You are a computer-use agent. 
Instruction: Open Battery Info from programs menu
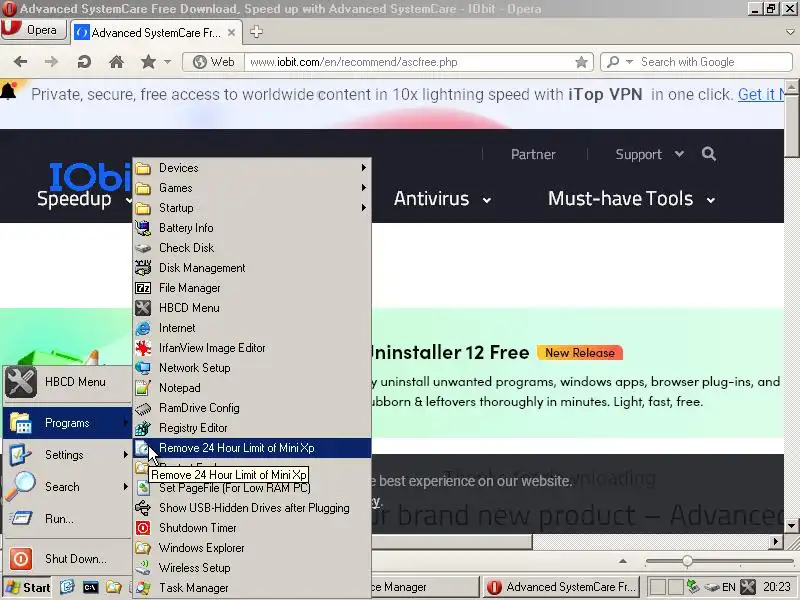click(252, 228)
